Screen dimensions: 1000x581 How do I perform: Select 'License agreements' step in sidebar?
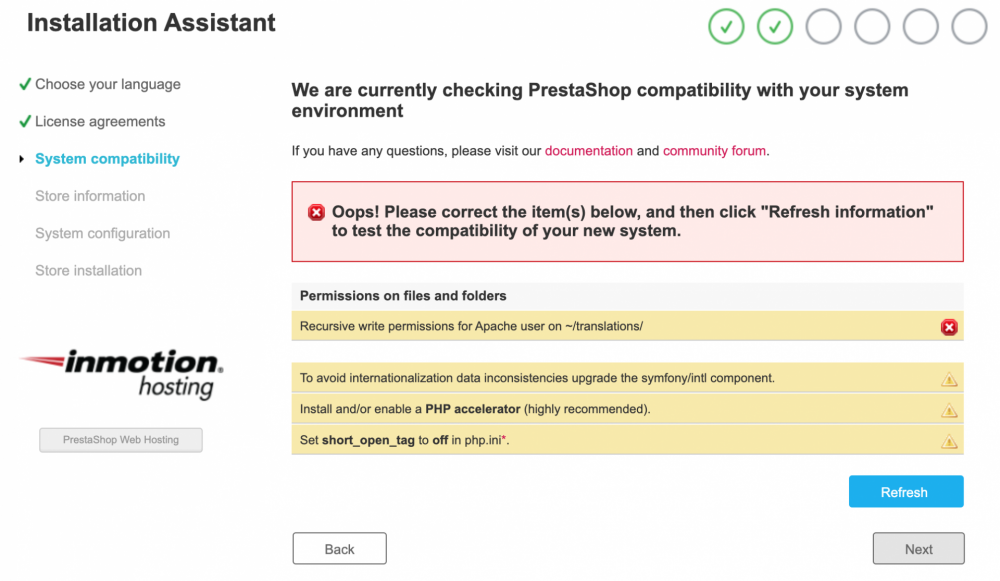click(x=100, y=122)
